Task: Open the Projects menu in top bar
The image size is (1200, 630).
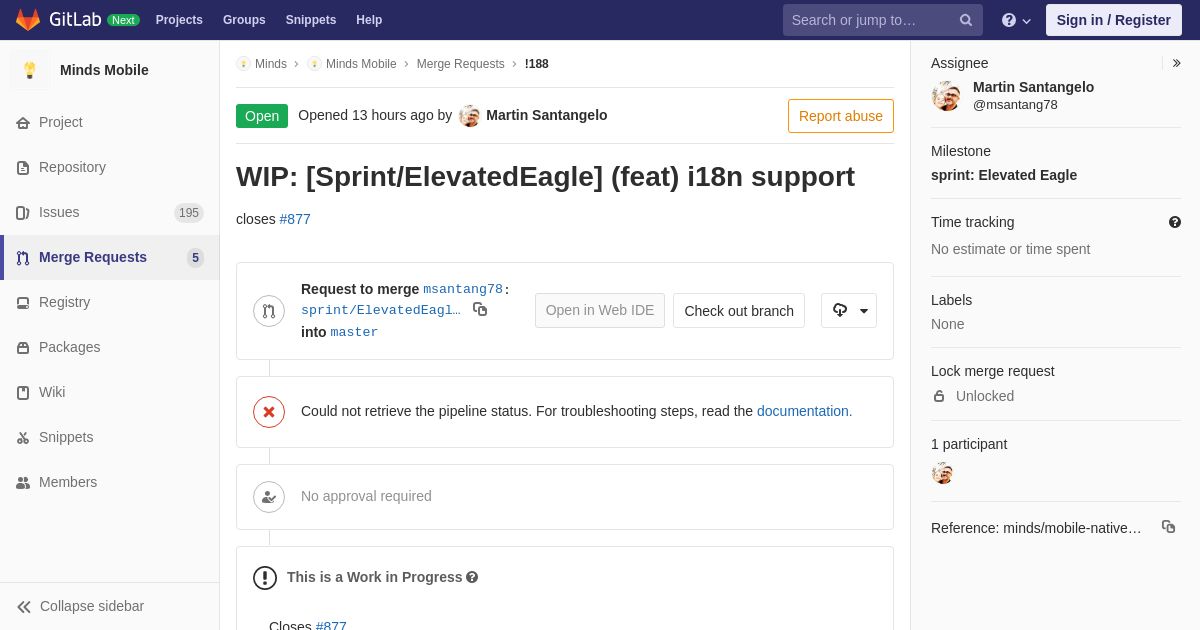Action: click(x=179, y=20)
